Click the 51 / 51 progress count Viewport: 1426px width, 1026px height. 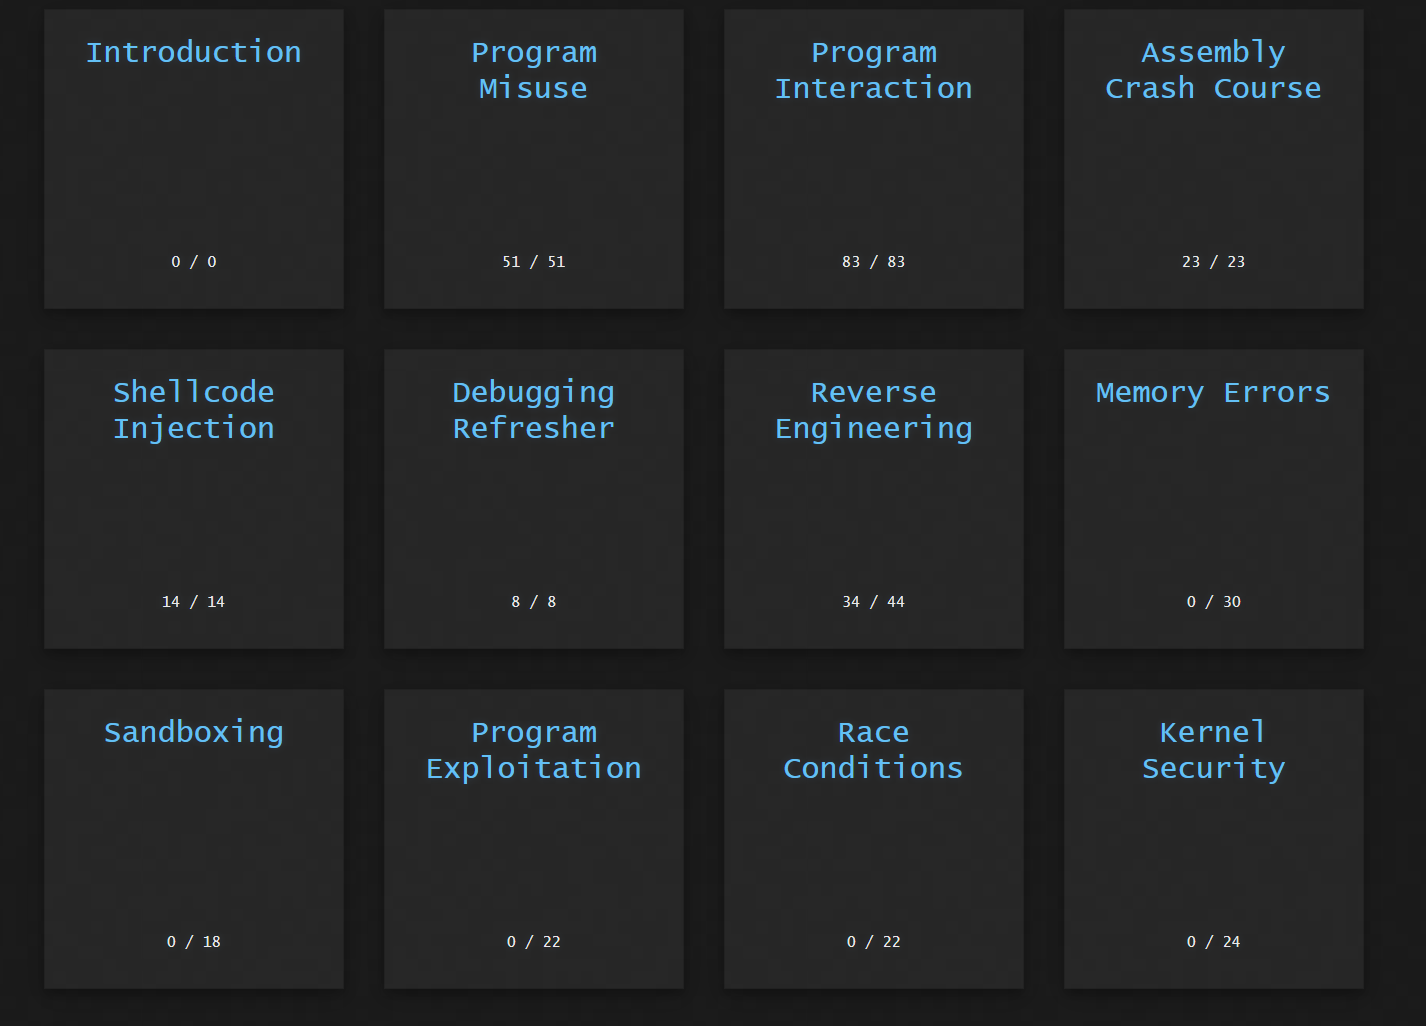[x=533, y=262]
